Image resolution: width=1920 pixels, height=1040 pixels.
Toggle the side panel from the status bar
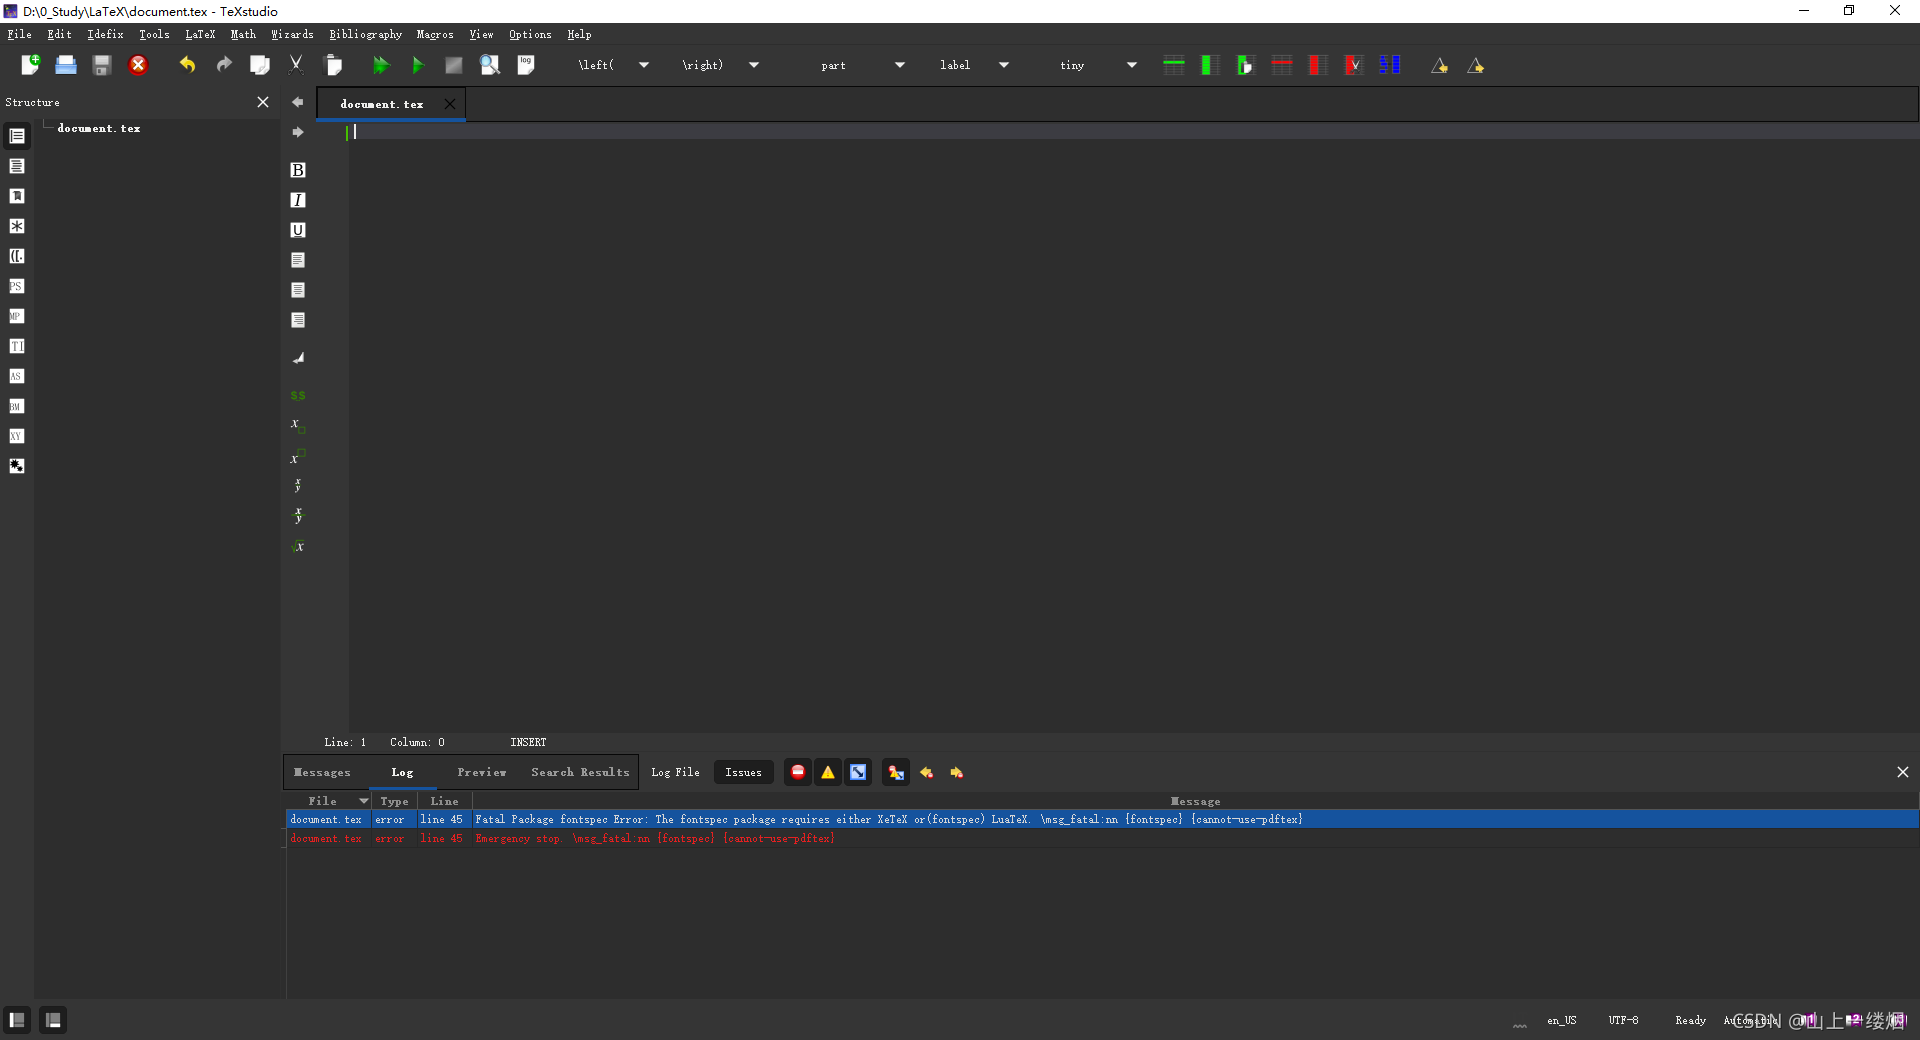click(17, 1020)
